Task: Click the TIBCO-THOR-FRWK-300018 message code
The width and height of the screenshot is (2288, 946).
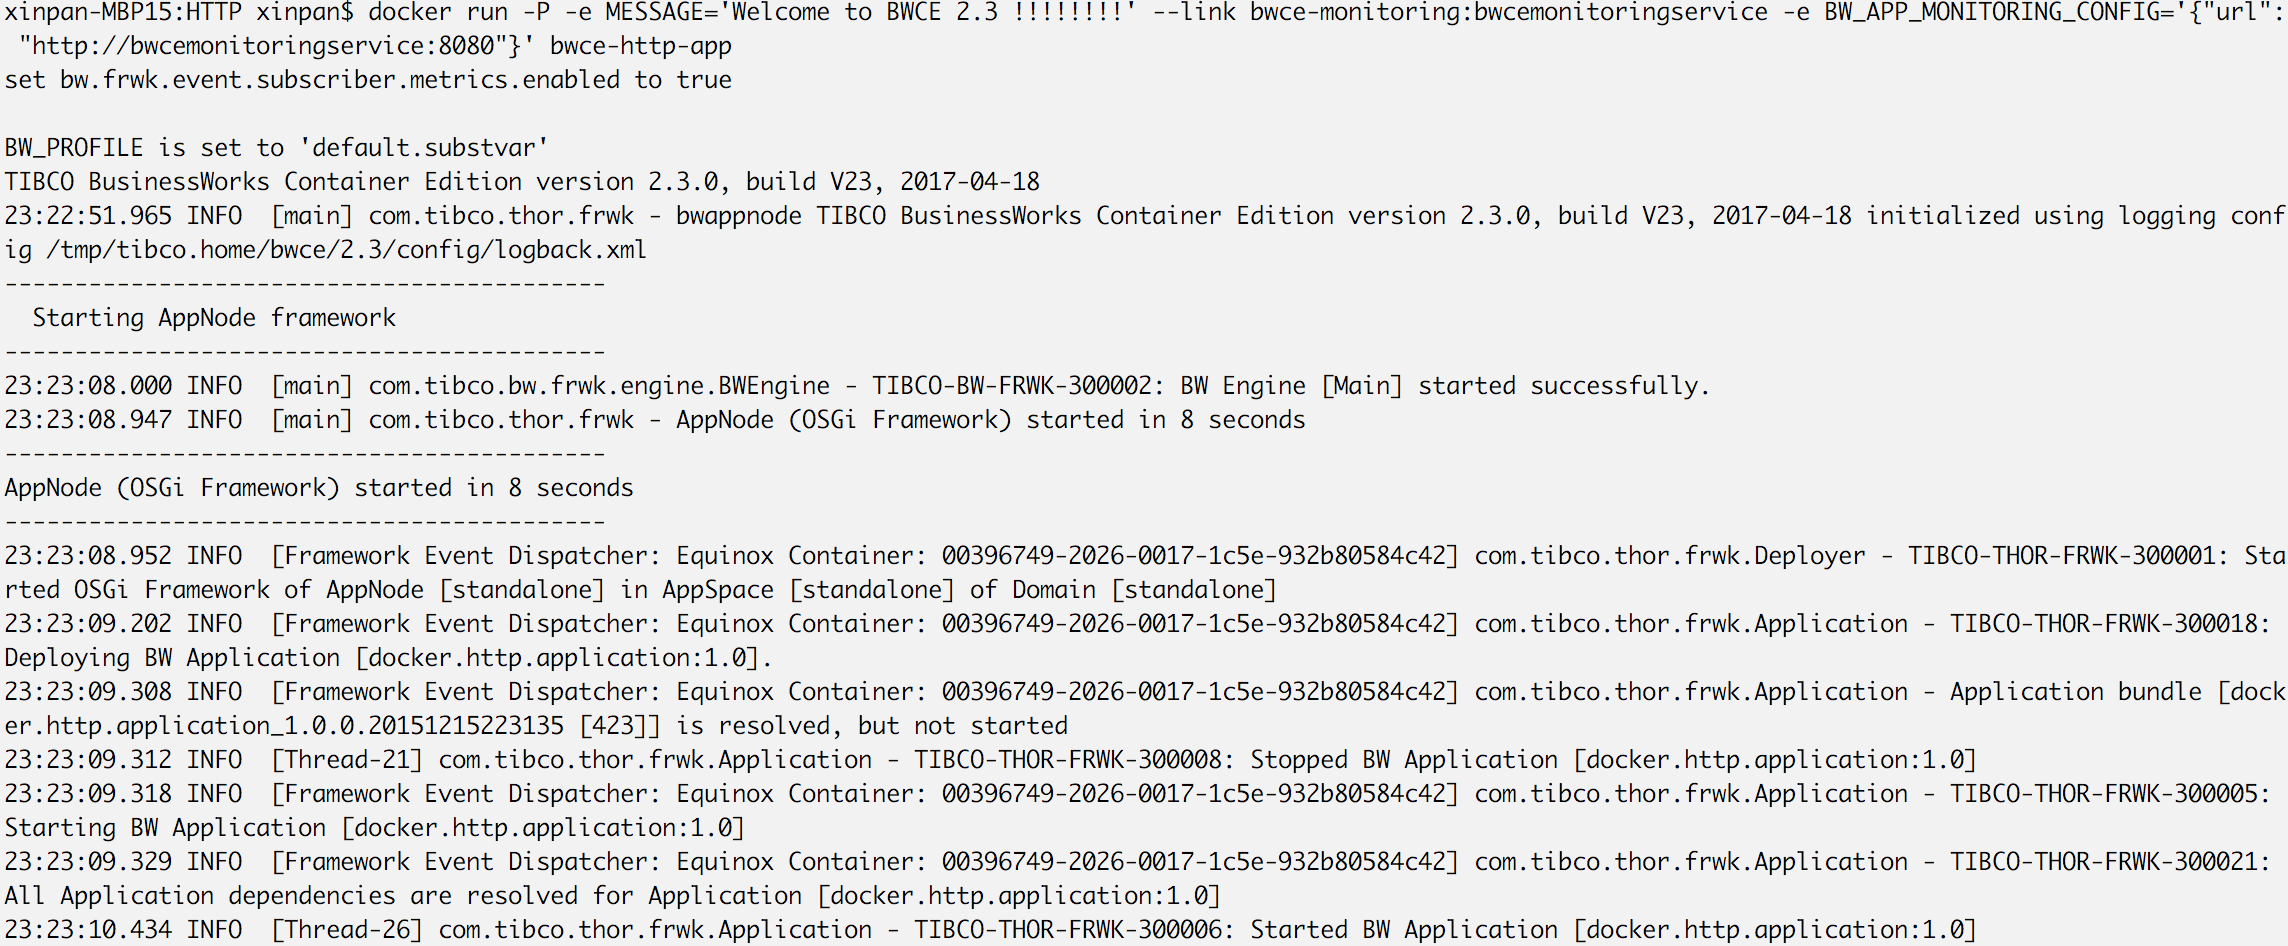Action: (2104, 624)
